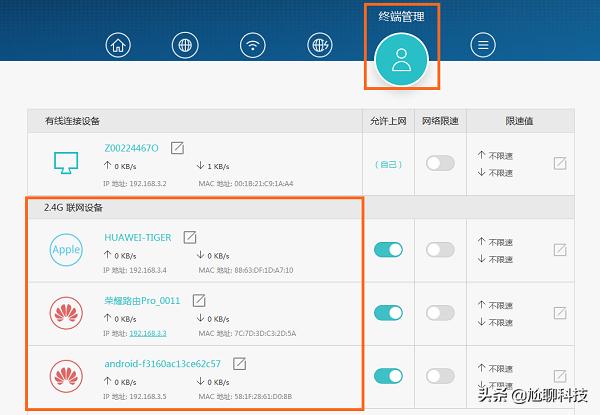Screen dimensions: 600x415
Task: Click the 允许上网 column header
Action: point(388,121)
